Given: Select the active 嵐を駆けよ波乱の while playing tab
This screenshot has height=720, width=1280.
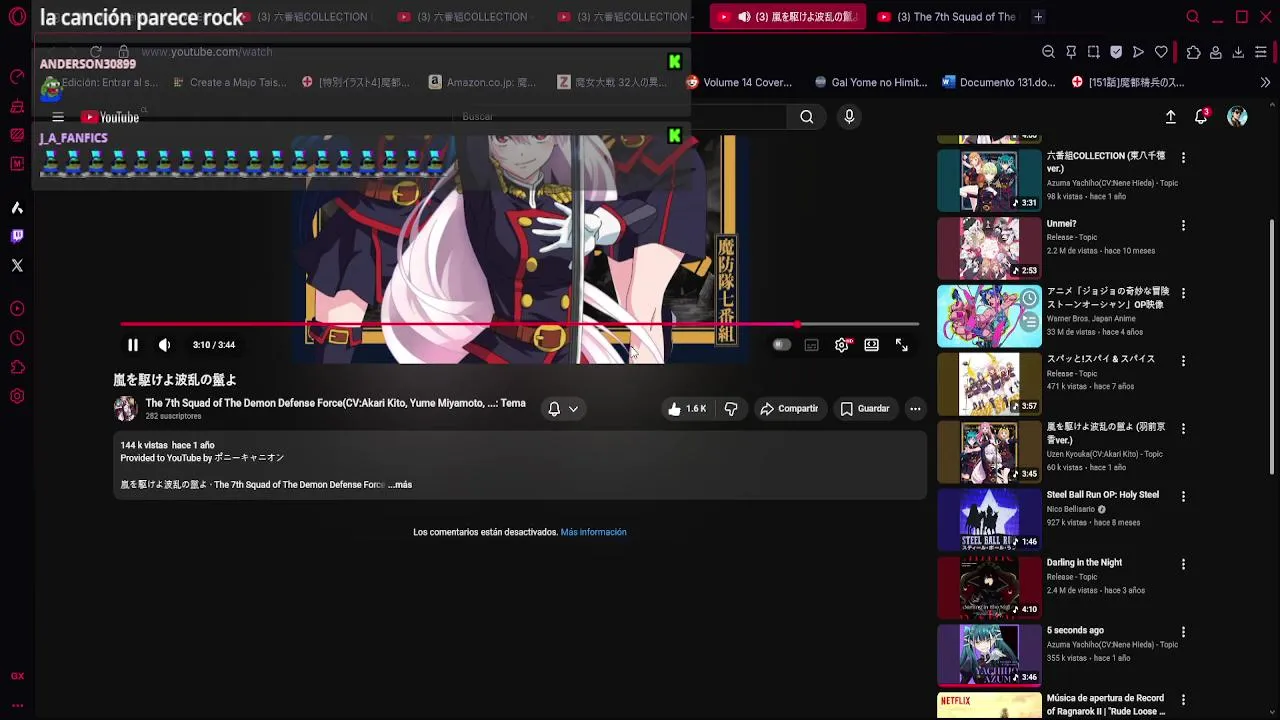Looking at the screenshot, I should click(788, 17).
